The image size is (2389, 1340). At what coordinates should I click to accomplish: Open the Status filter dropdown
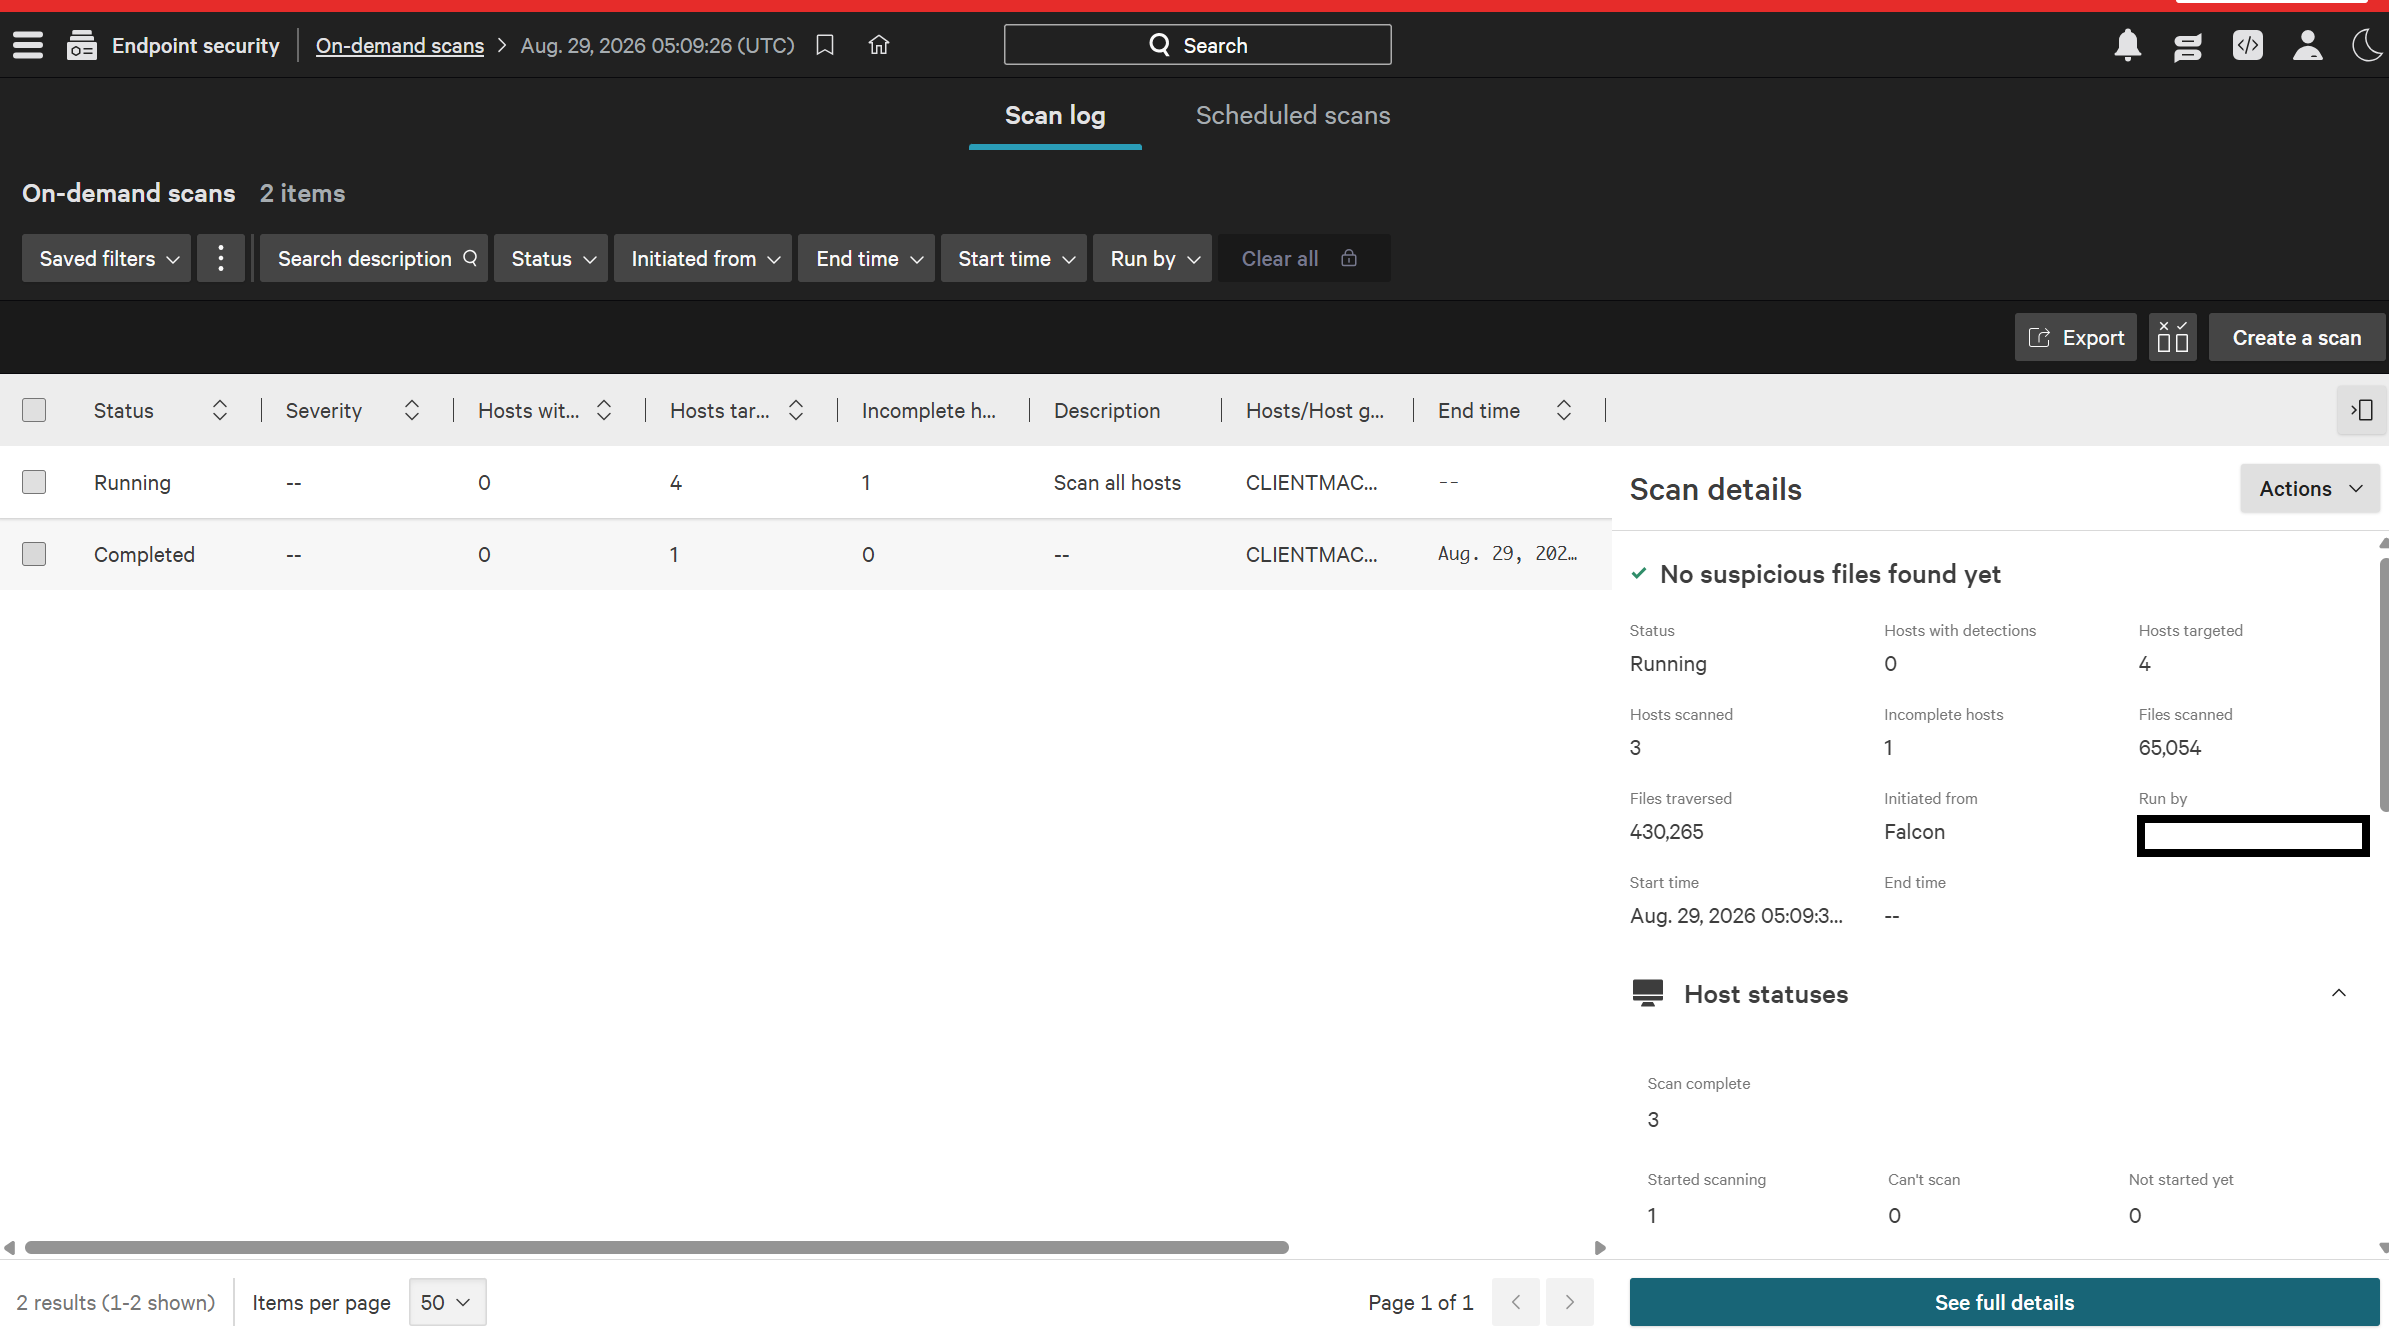(551, 258)
